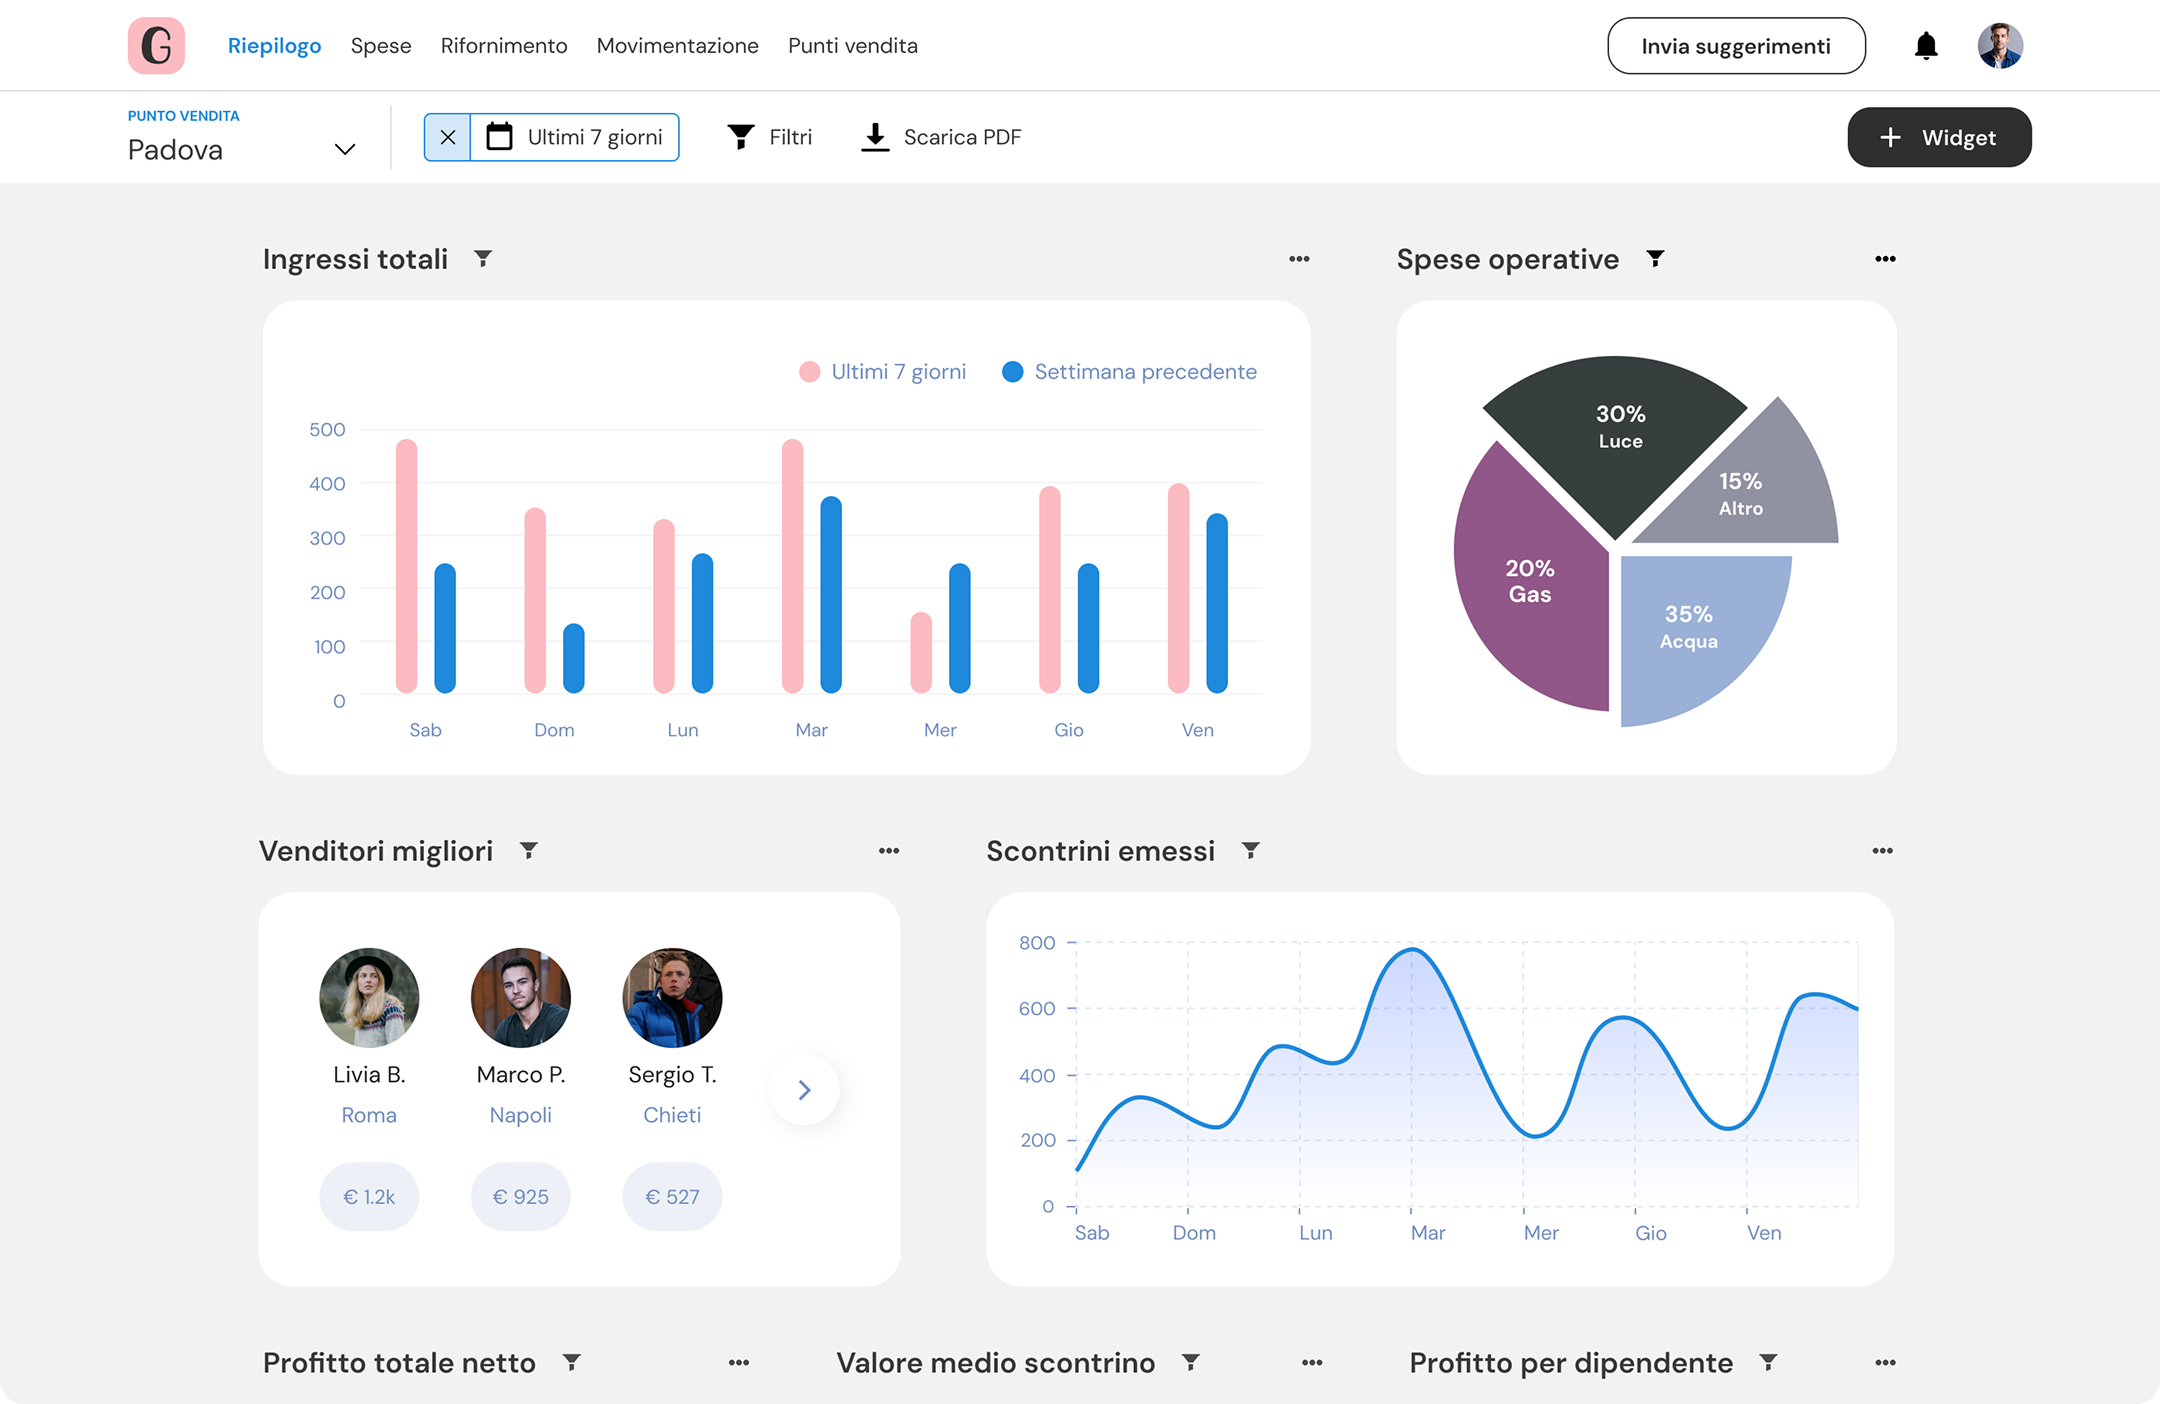Screen dimensions: 2160x1404
Task: Expand the Padova punto vendita dropdown
Action: [x=344, y=150]
